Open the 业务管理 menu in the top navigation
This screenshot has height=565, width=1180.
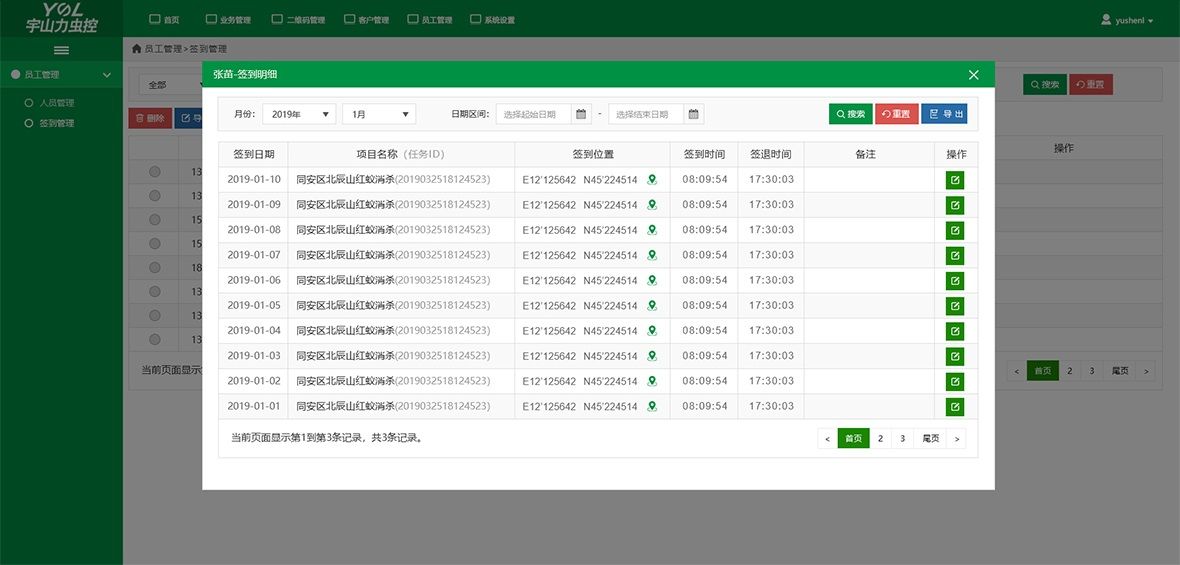[x=228, y=20]
